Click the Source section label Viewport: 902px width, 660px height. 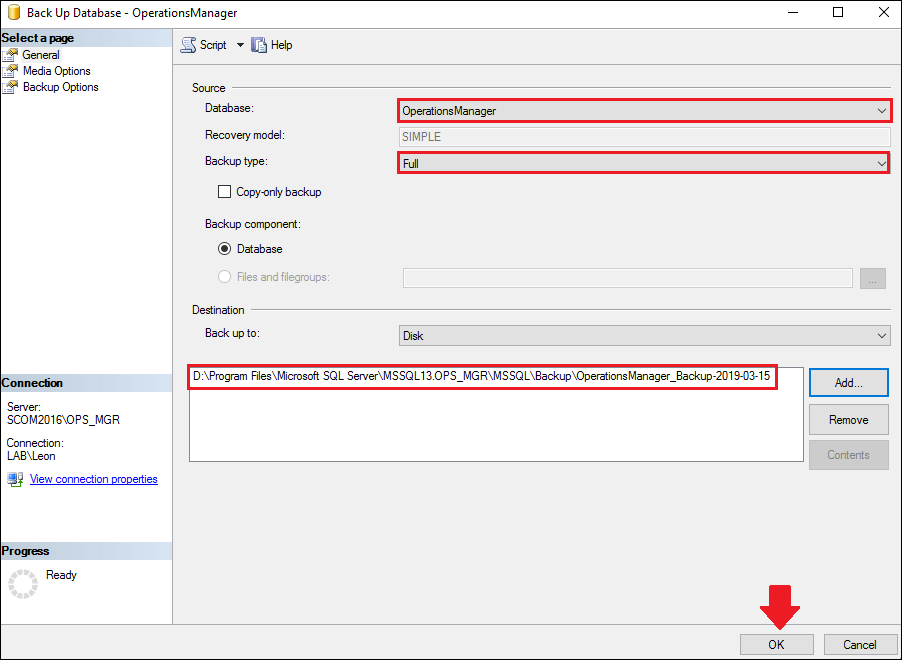coord(208,88)
